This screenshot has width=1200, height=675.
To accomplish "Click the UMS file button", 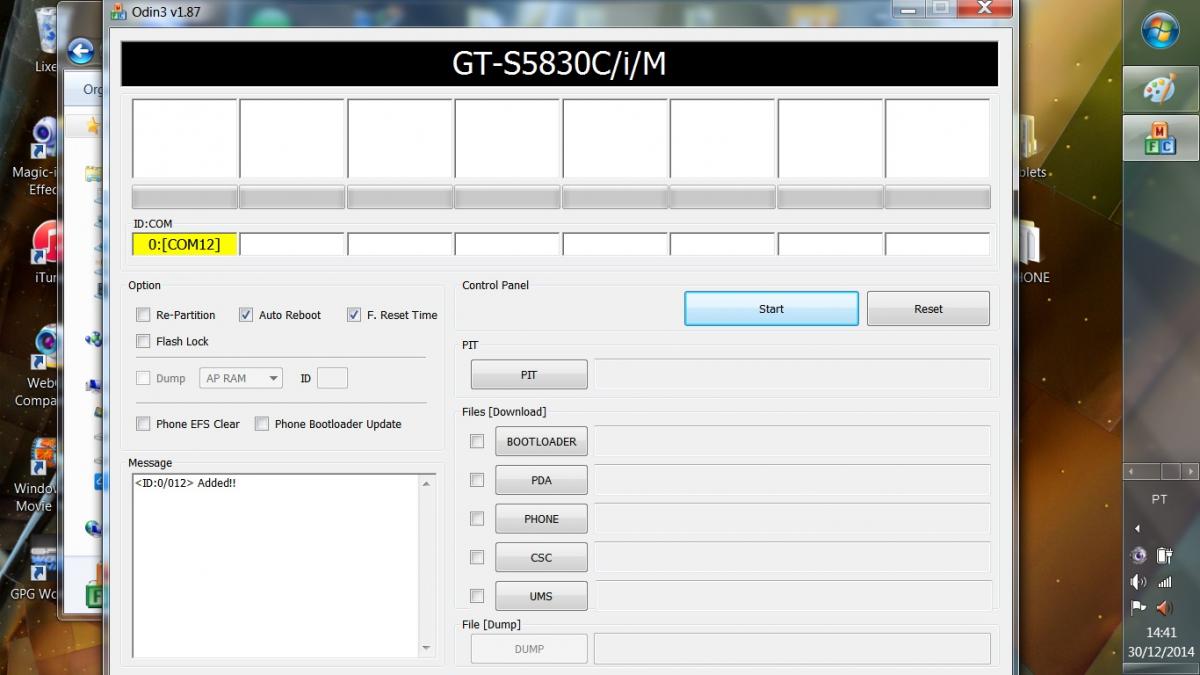I will 541,596.
